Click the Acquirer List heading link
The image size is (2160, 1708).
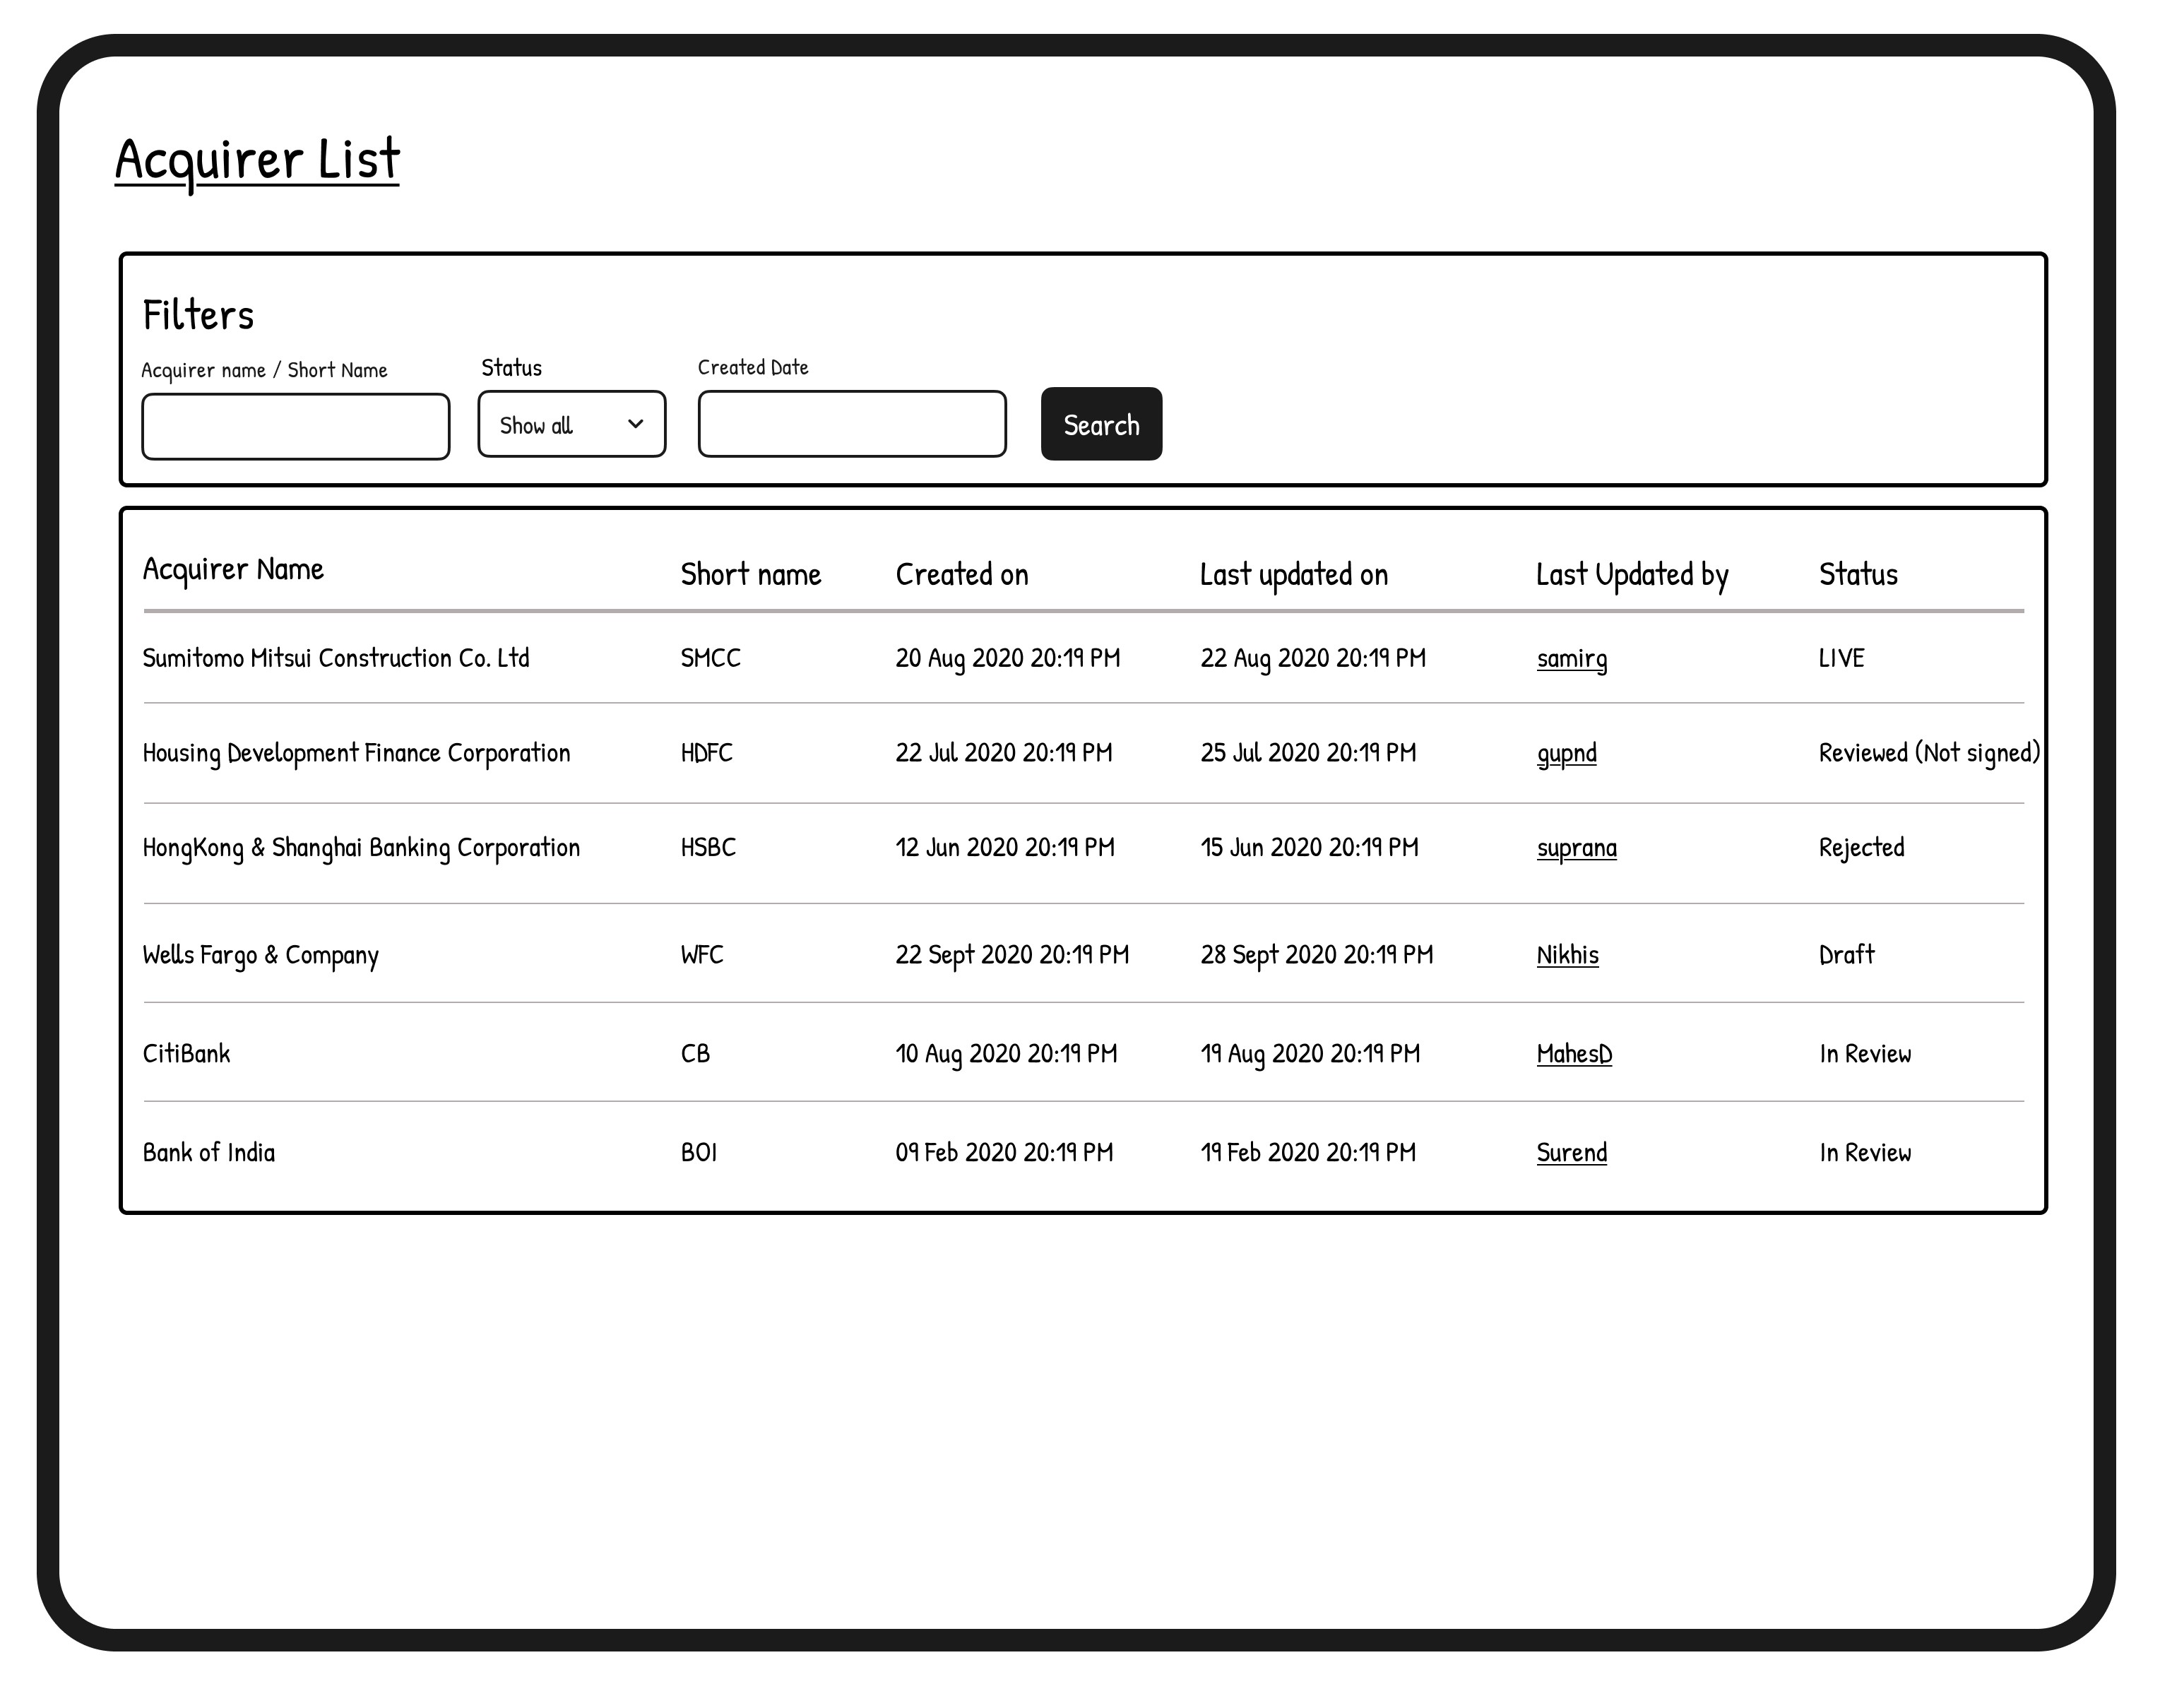click(257, 160)
